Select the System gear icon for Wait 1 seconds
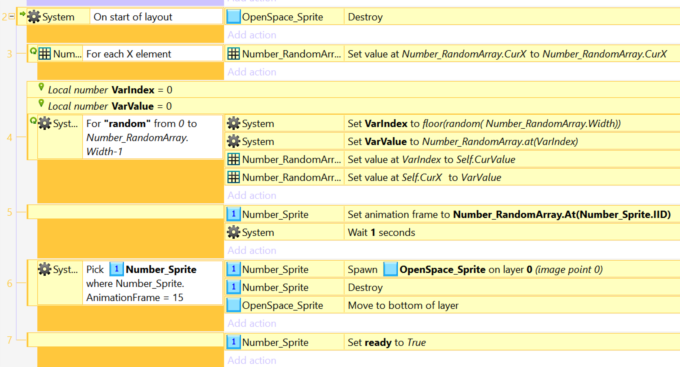The width and height of the screenshot is (680, 367). (x=233, y=232)
